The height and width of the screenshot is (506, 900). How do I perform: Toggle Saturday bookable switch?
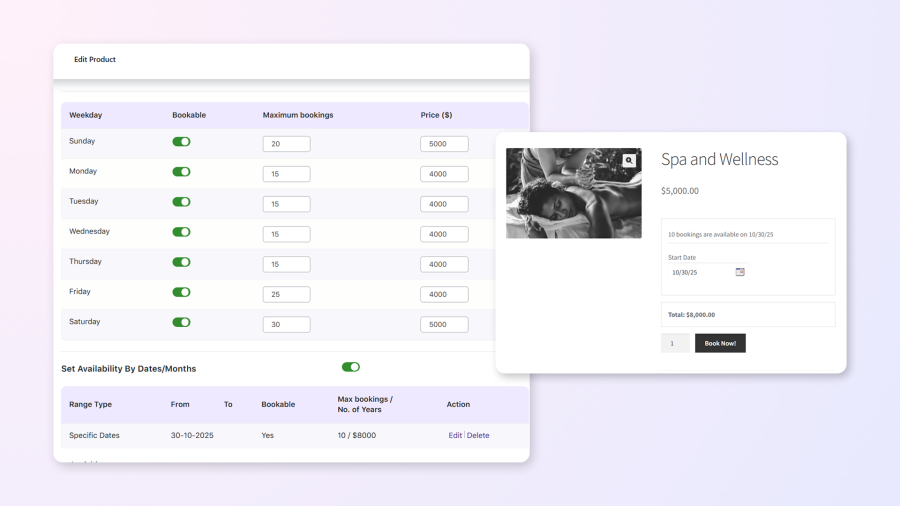tap(181, 322)
